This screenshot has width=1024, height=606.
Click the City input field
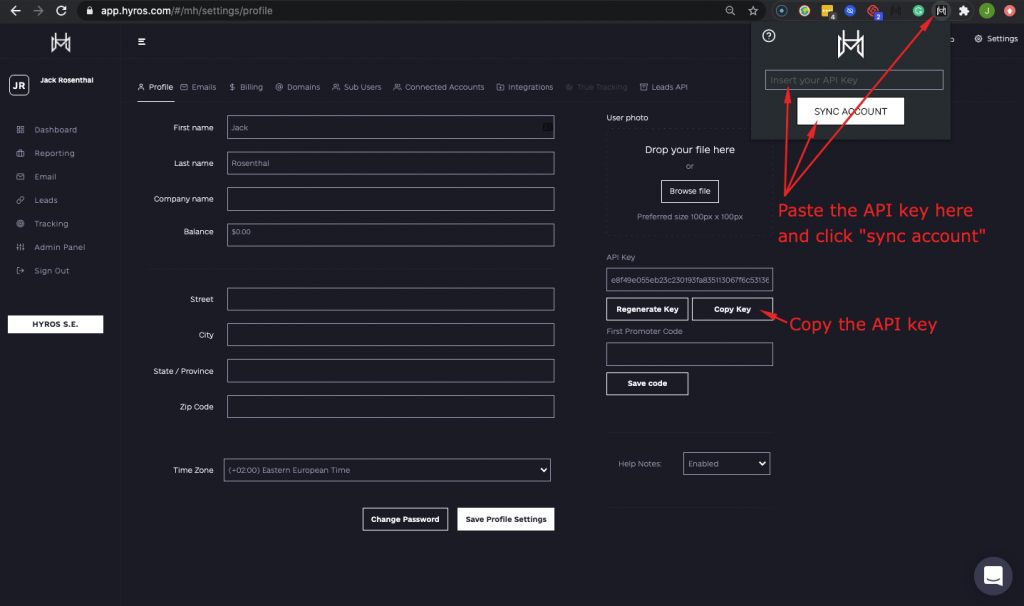tap(391, 334)
